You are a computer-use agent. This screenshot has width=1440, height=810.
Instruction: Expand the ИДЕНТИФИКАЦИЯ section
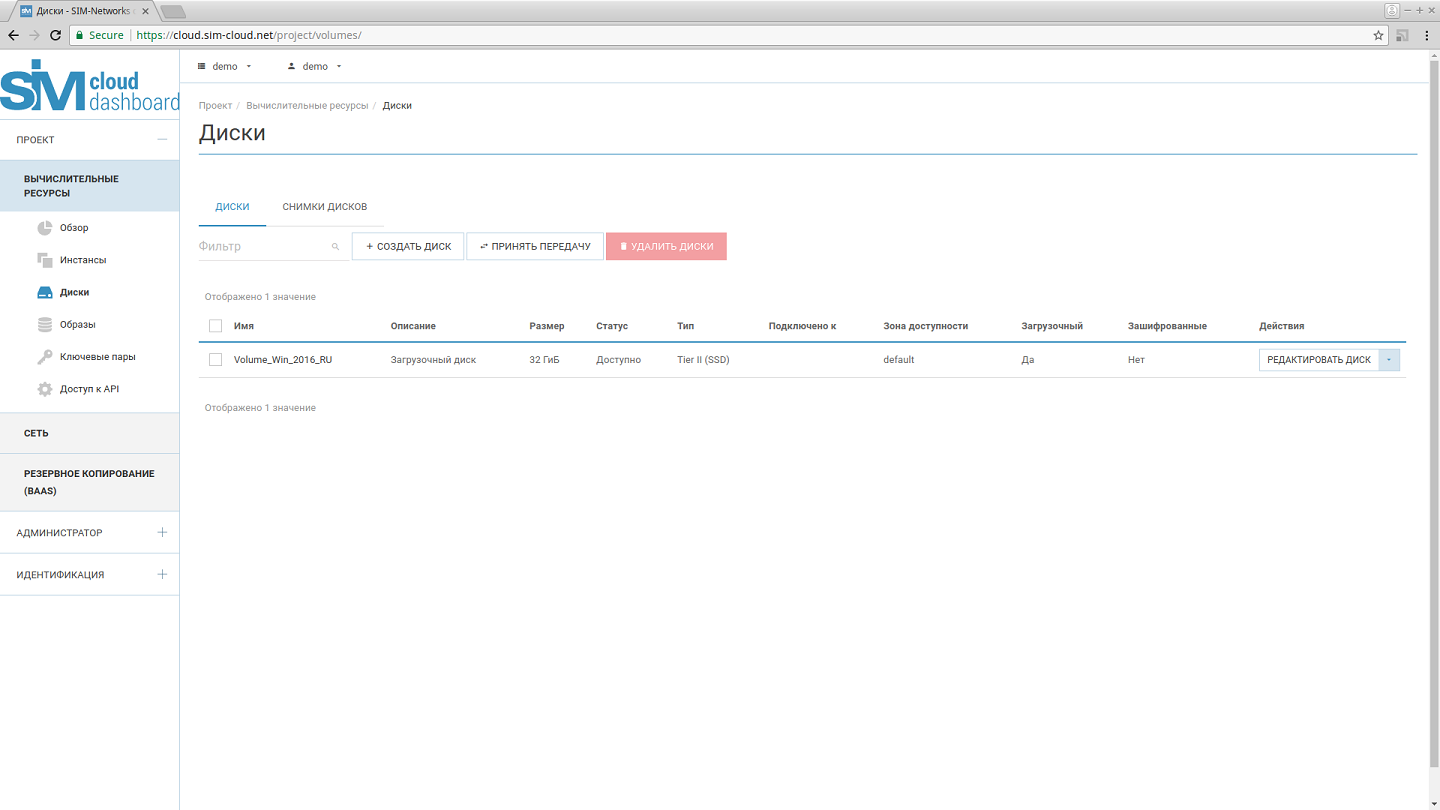click(x=162, y=575)
